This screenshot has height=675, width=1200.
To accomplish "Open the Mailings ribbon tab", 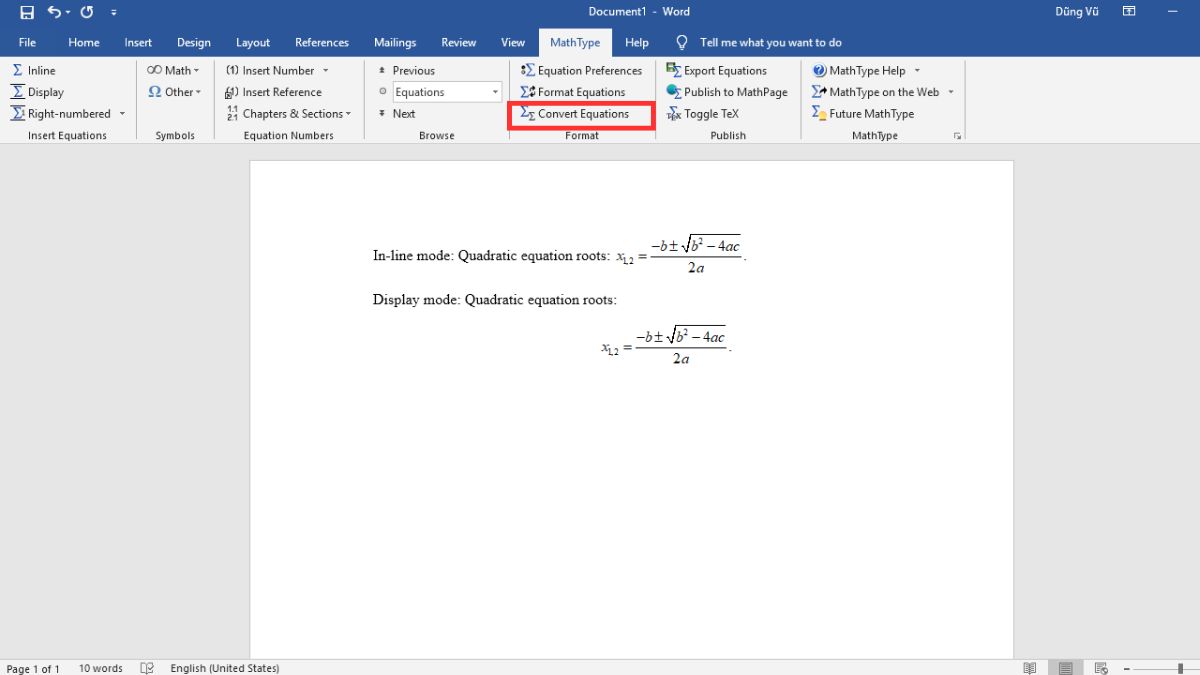I will click(x=395, y=42).
